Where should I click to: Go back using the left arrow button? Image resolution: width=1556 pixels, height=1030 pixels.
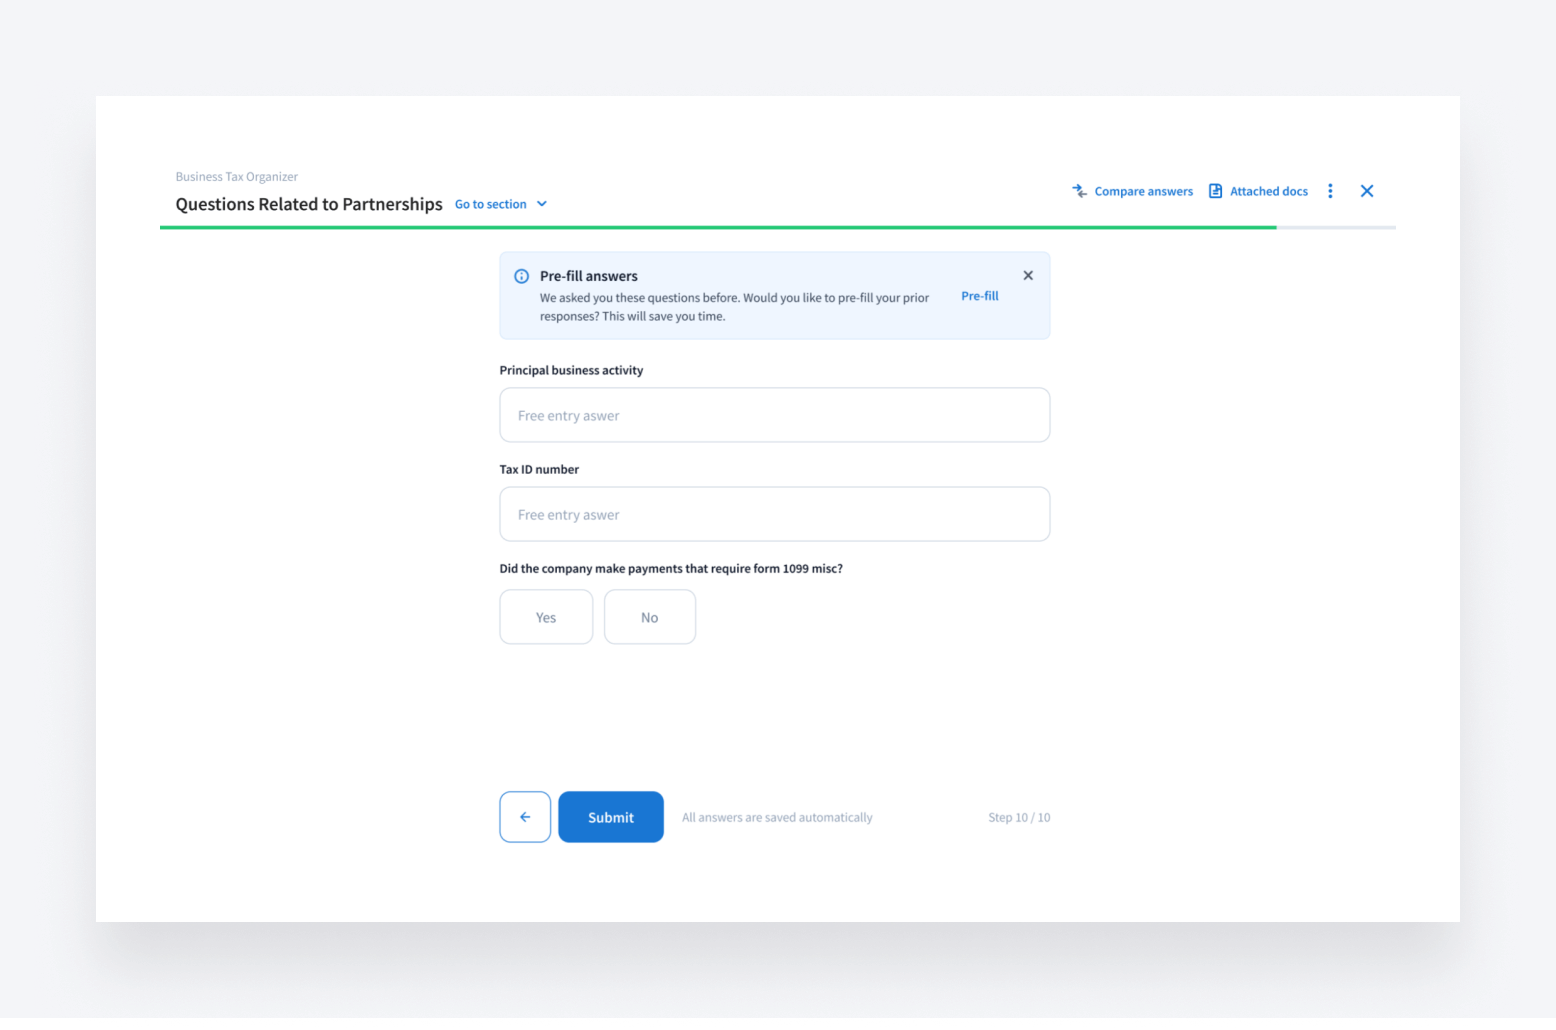click(x=525, y=817)
